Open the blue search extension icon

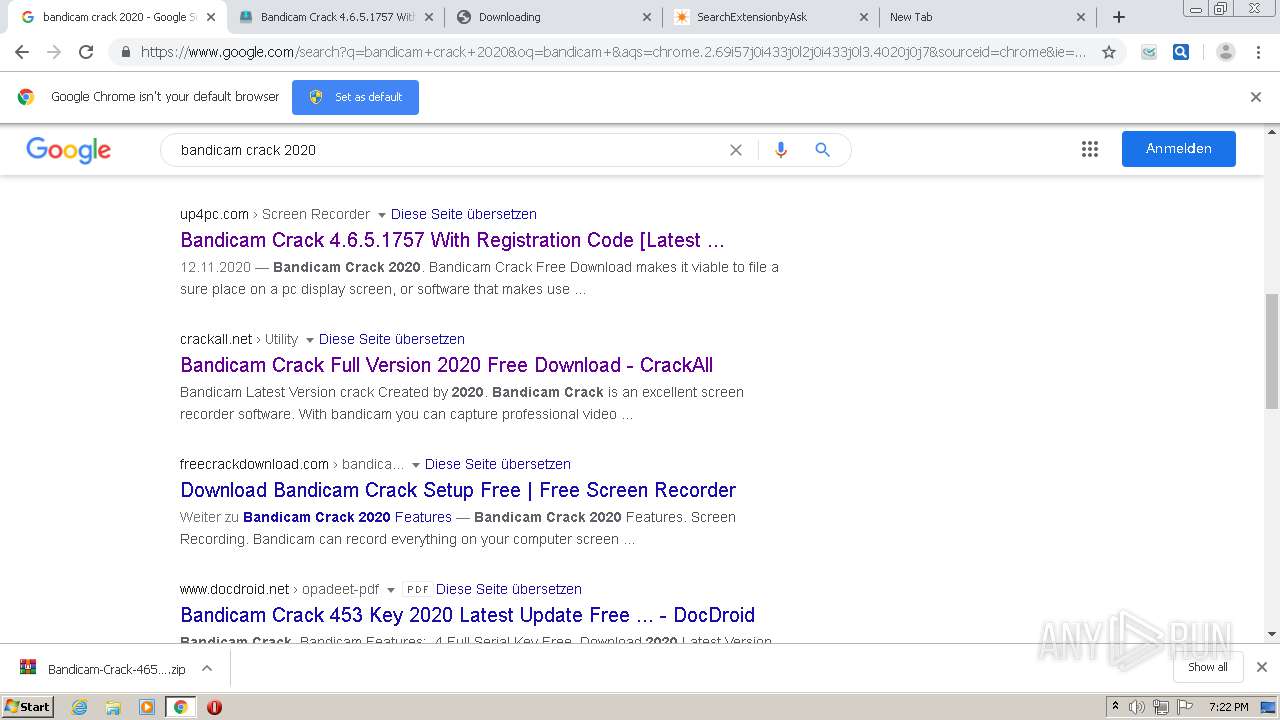click(x=1181, y=52)
